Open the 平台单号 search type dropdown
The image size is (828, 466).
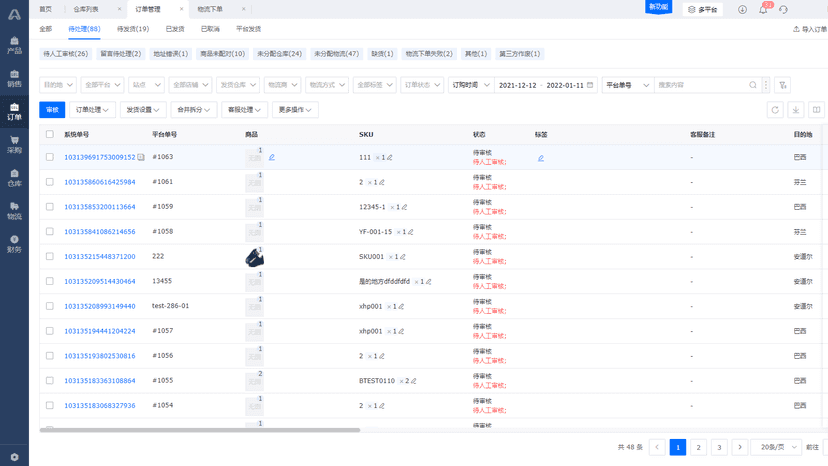628,85
